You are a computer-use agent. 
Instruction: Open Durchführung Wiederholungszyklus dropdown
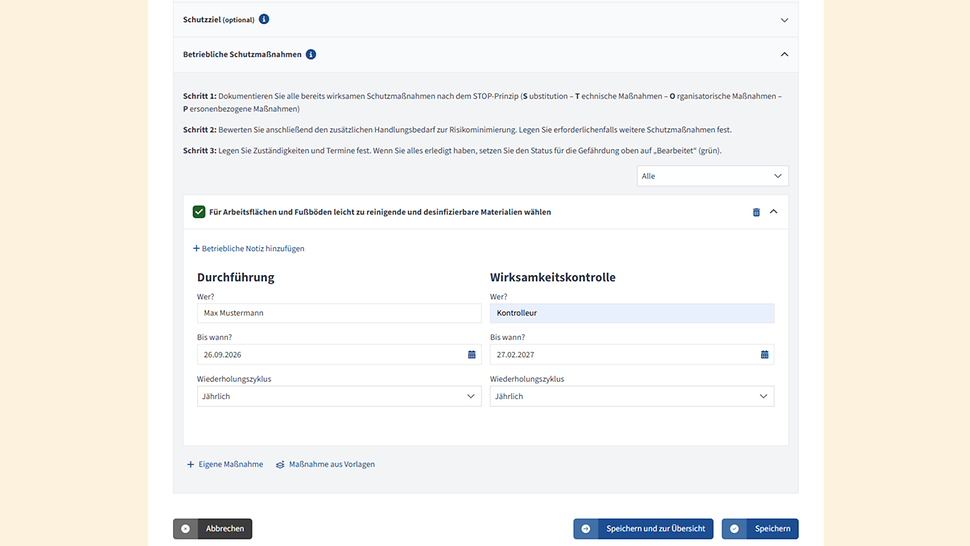339,396
